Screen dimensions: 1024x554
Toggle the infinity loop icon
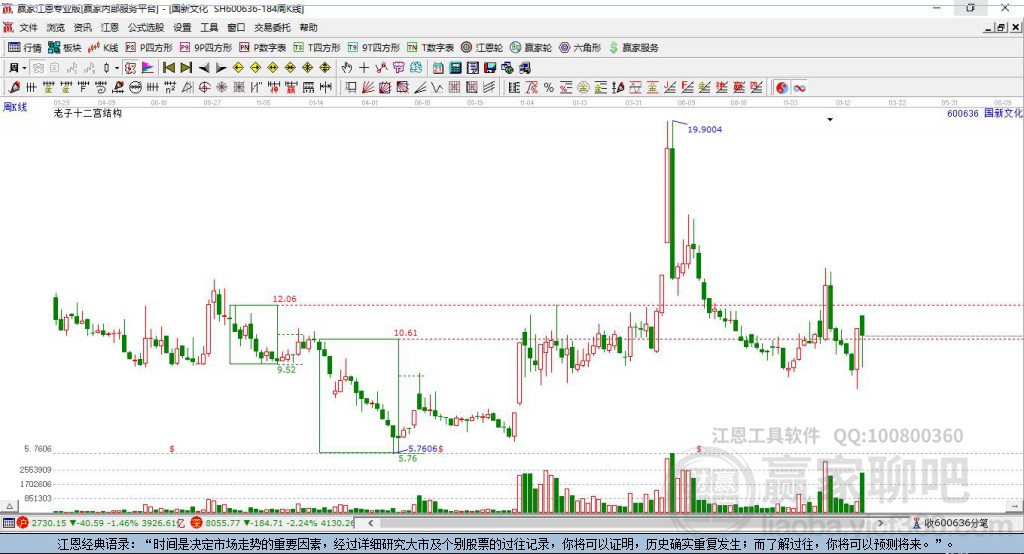click(x=799, y=88)
